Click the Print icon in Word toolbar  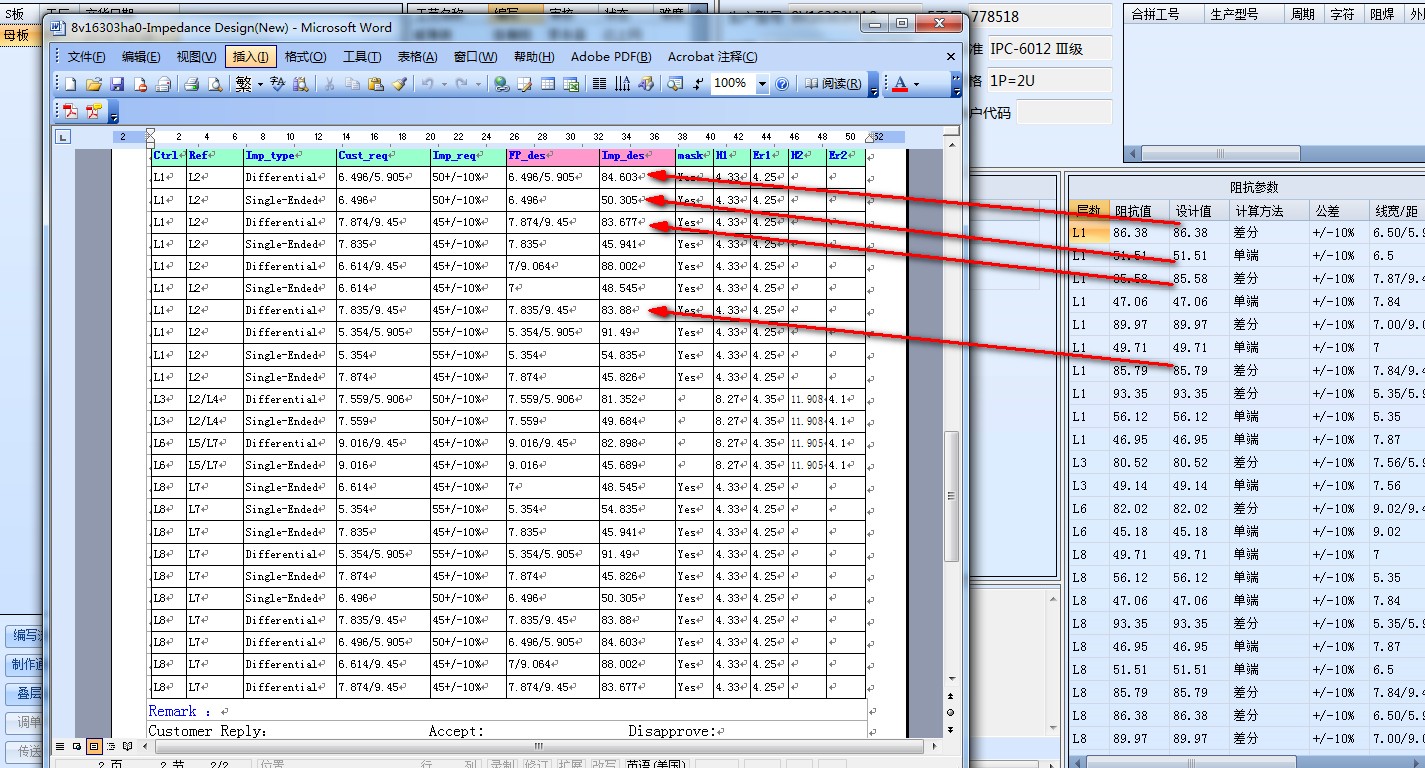tap(191, 84)
